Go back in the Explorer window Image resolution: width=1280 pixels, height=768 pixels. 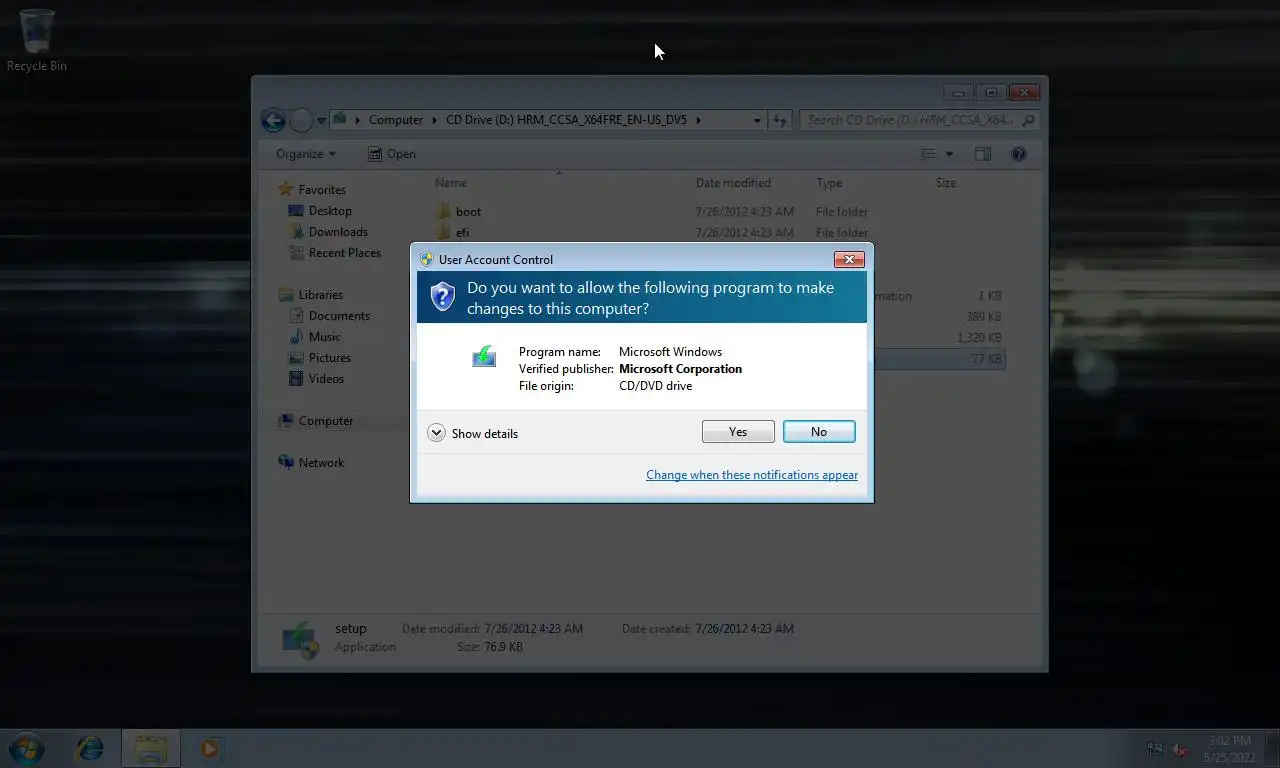click(x=273, y=120)
